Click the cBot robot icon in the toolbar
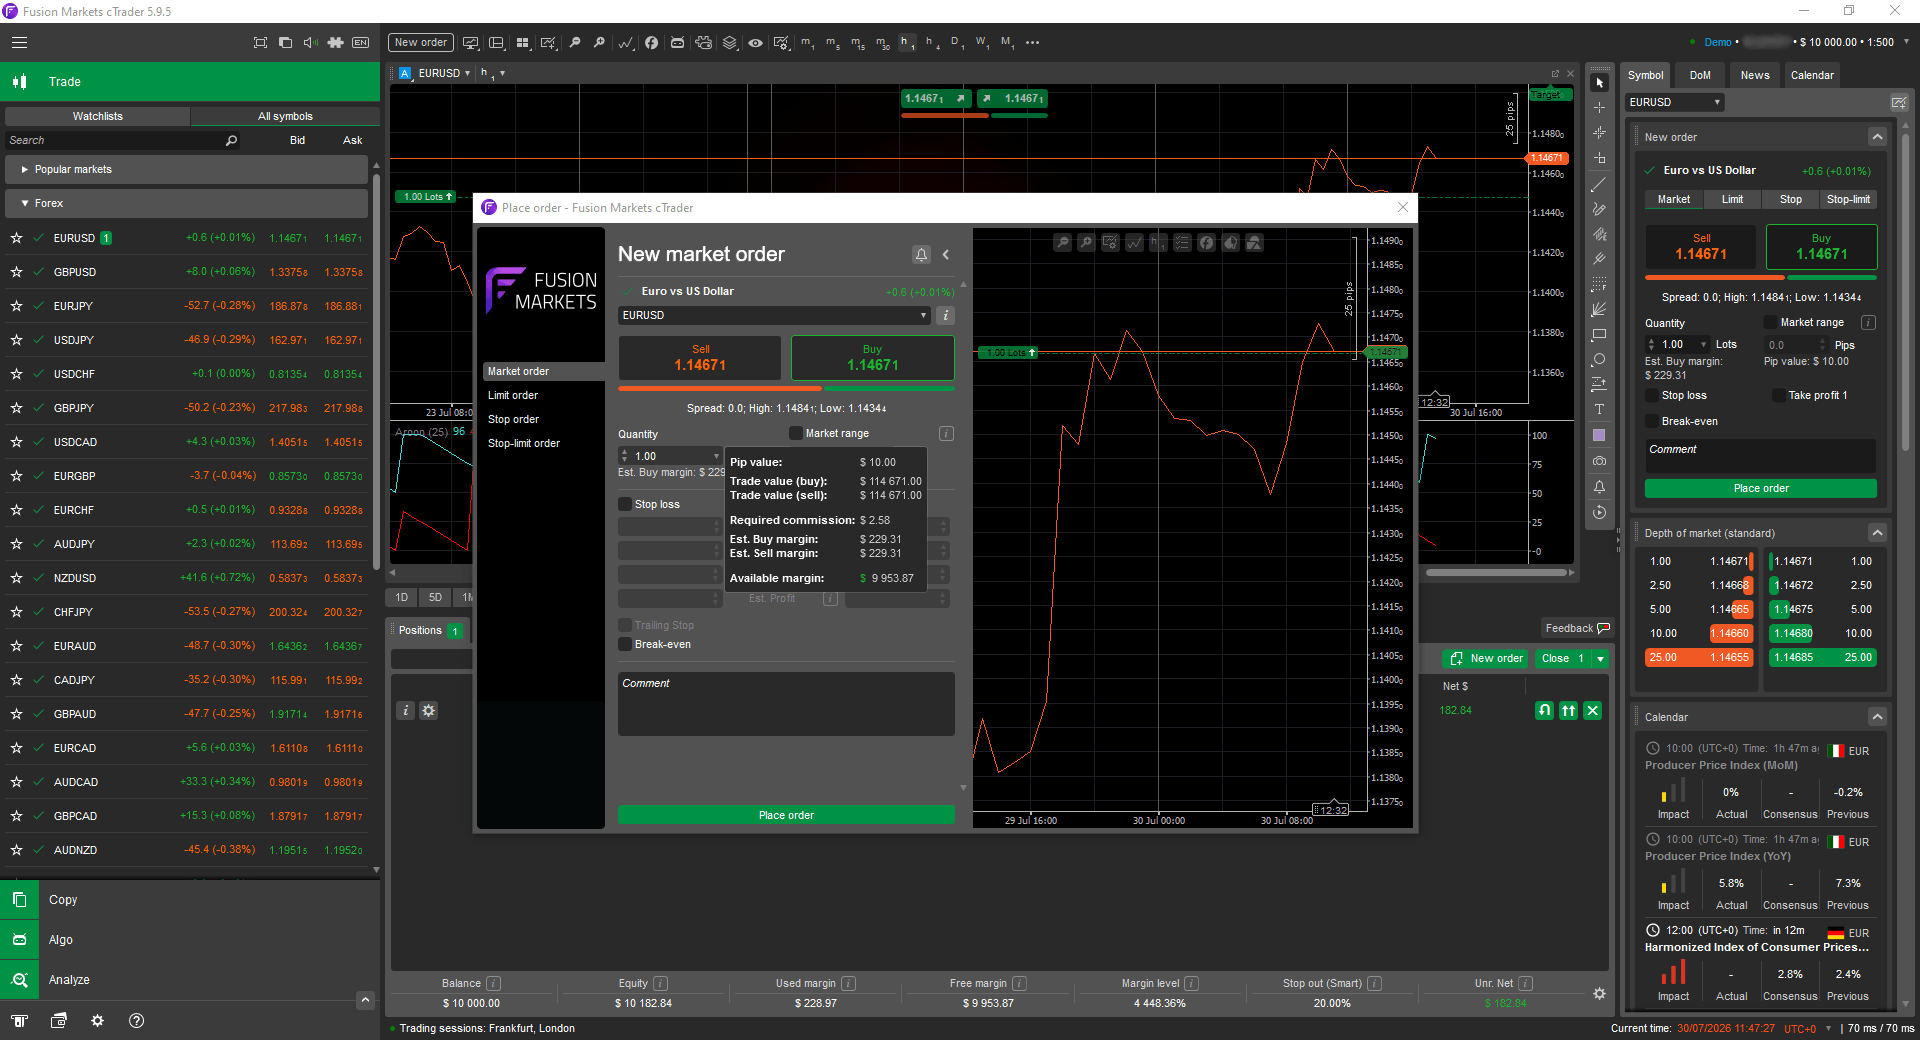The image size is (1920, 1040). tap(677, 42)
